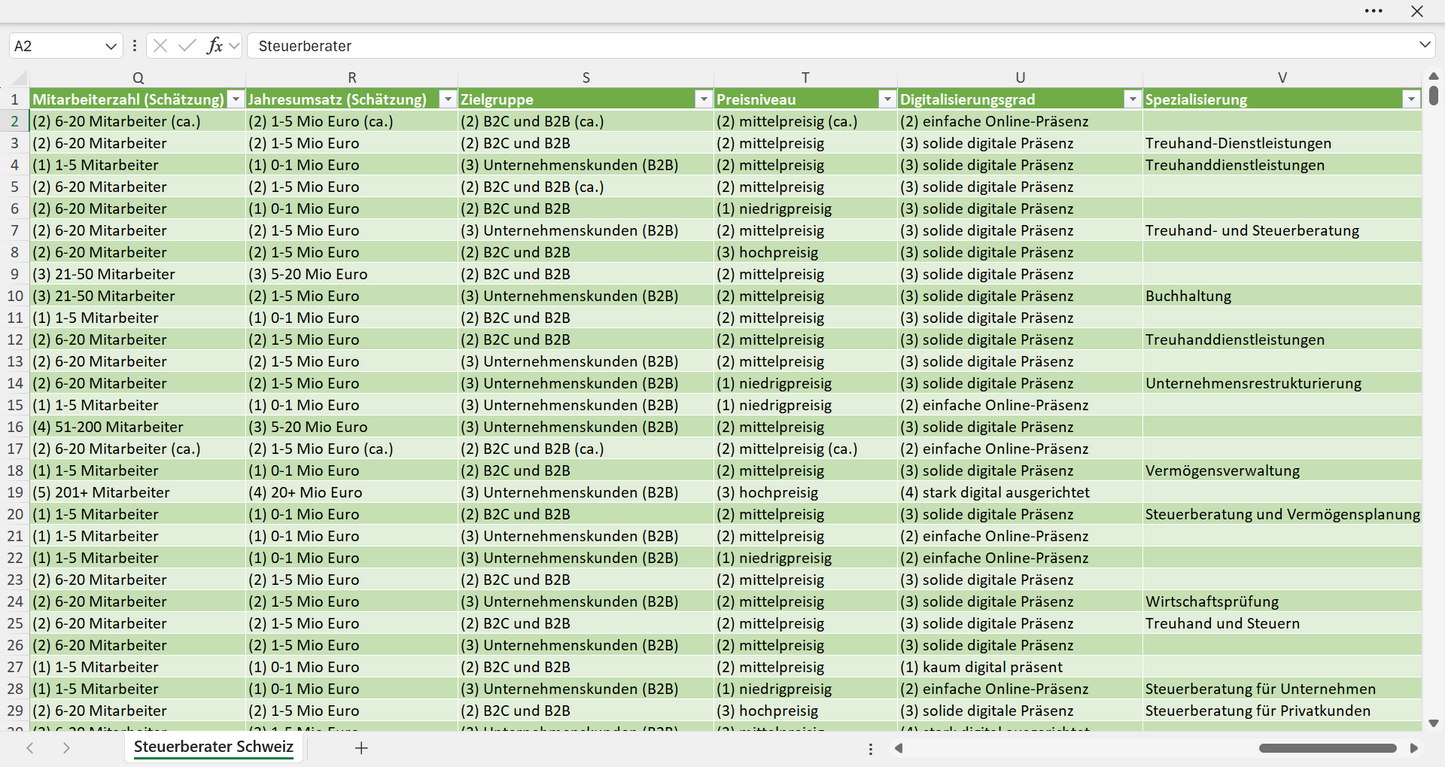Click the Insert Function fx icon

click(x=214, y=46)
